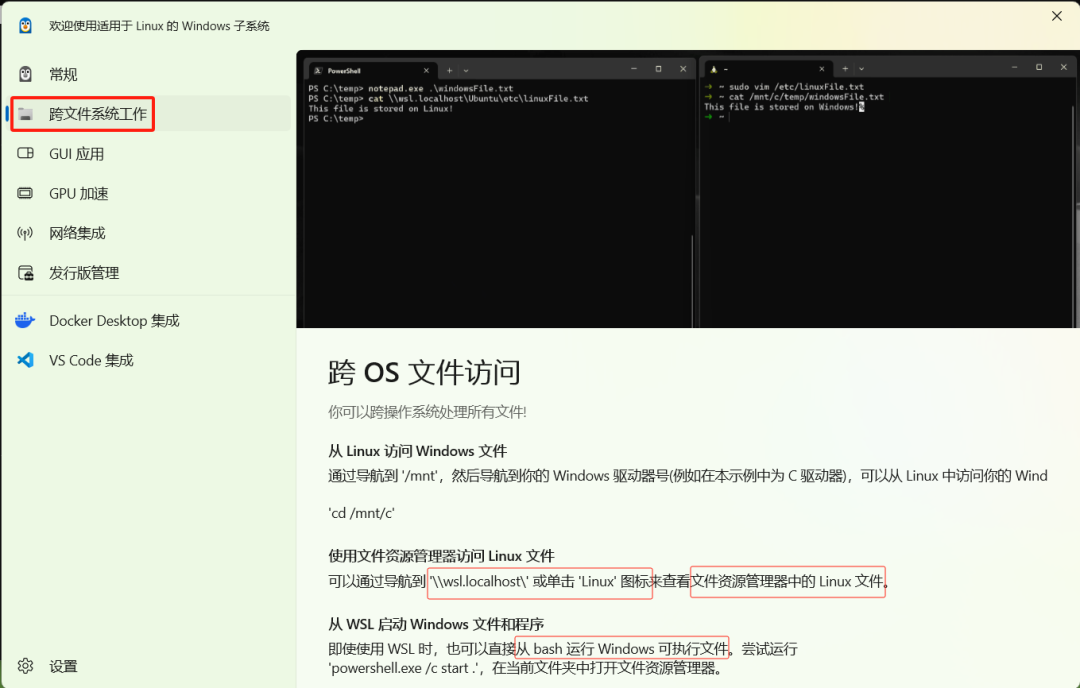Screen dimensions: 1080x688
Task: Click the 网络集成 antenna icon
Action: pos(25,233)
